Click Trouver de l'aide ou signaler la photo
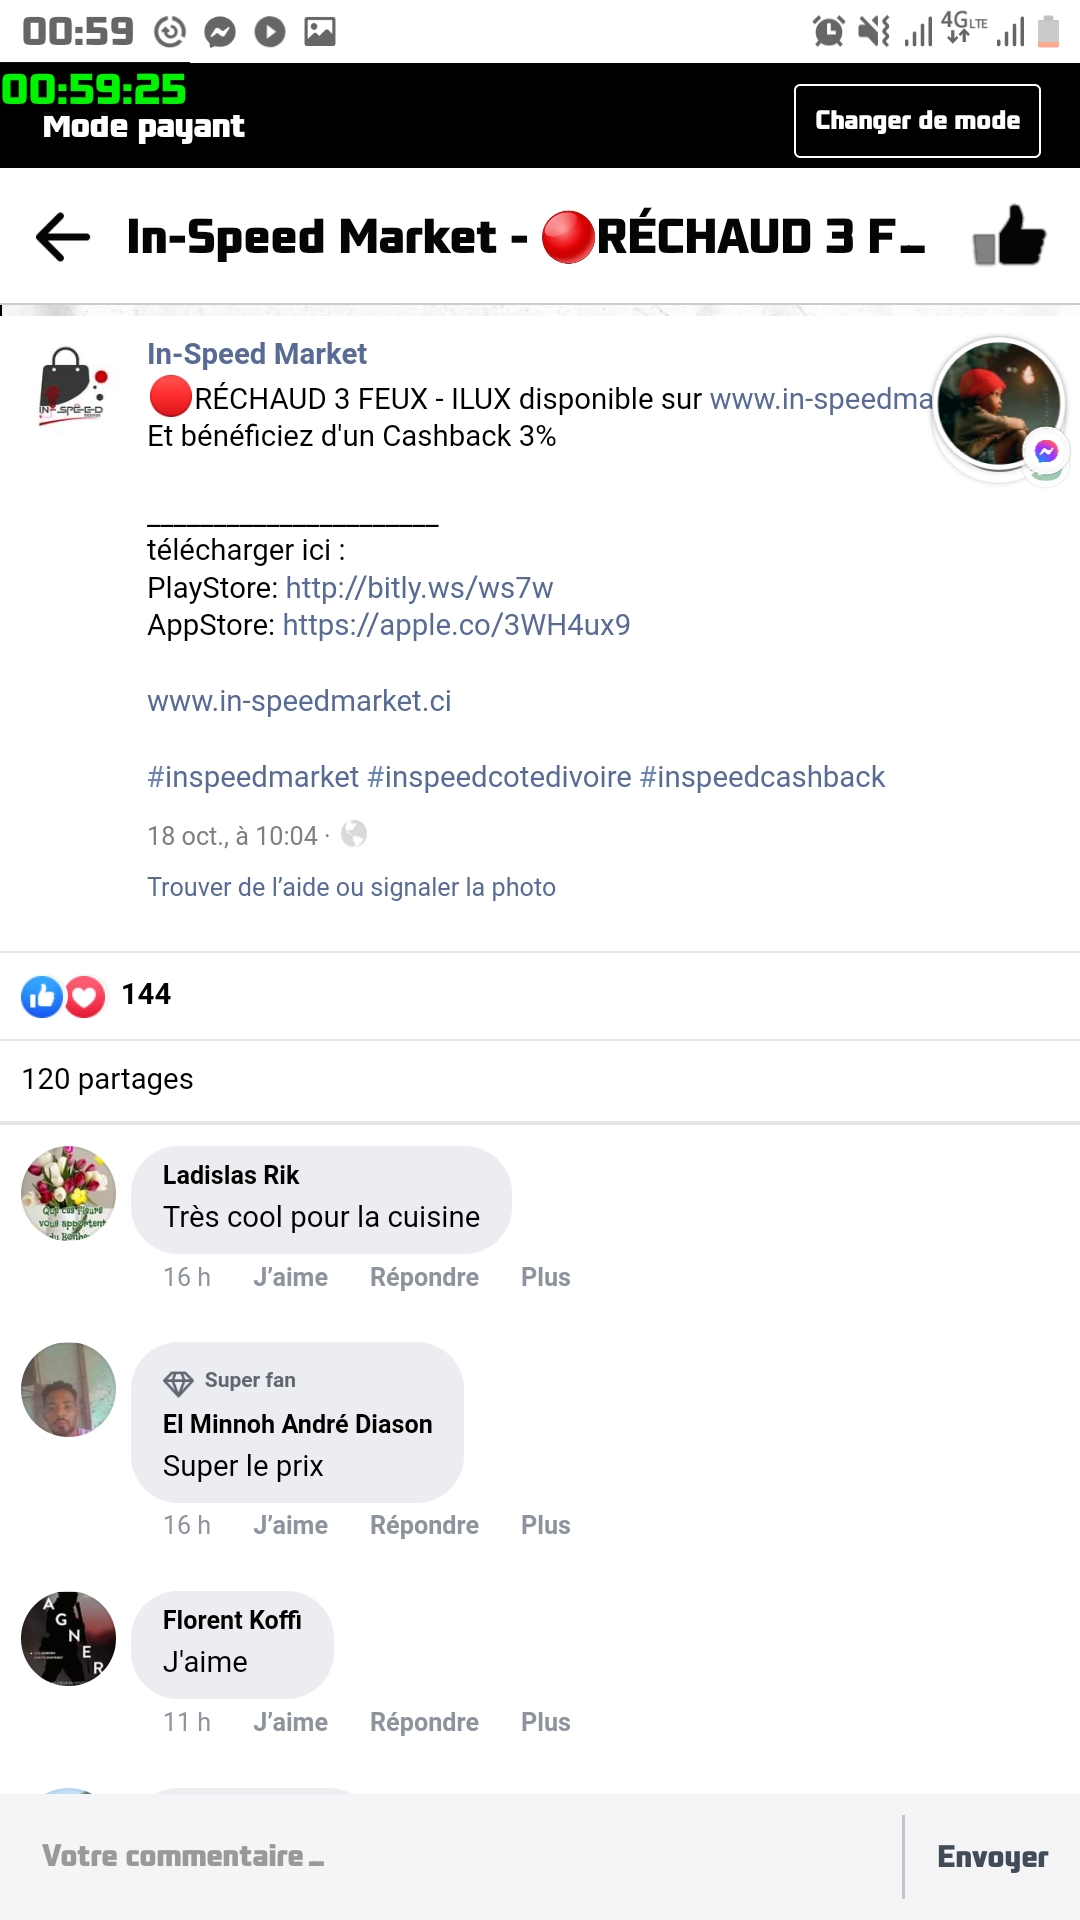 [351, 887]
